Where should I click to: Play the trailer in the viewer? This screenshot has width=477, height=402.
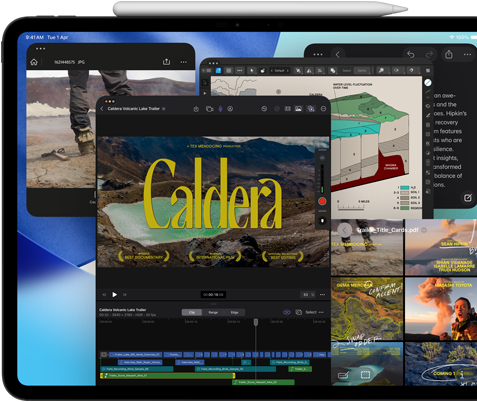point(114,295)
